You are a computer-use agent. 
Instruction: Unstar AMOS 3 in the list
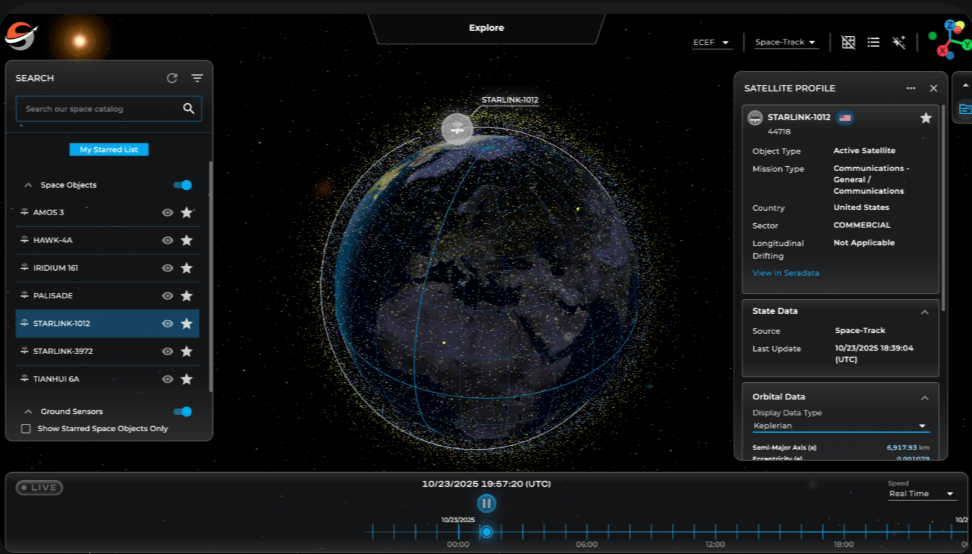click(187, 213)
